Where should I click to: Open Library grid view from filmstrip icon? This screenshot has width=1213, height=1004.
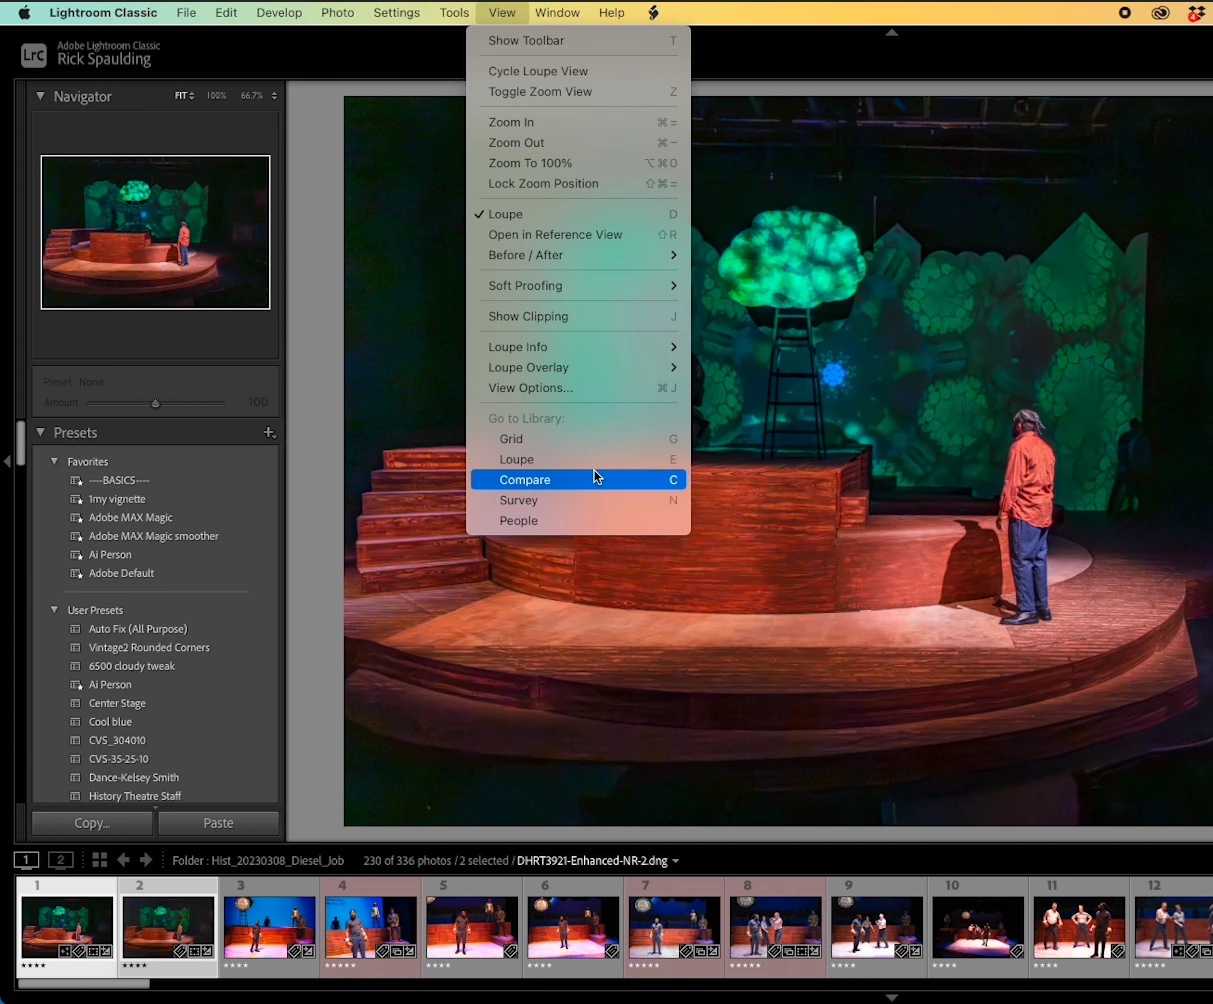click(99, 860)
